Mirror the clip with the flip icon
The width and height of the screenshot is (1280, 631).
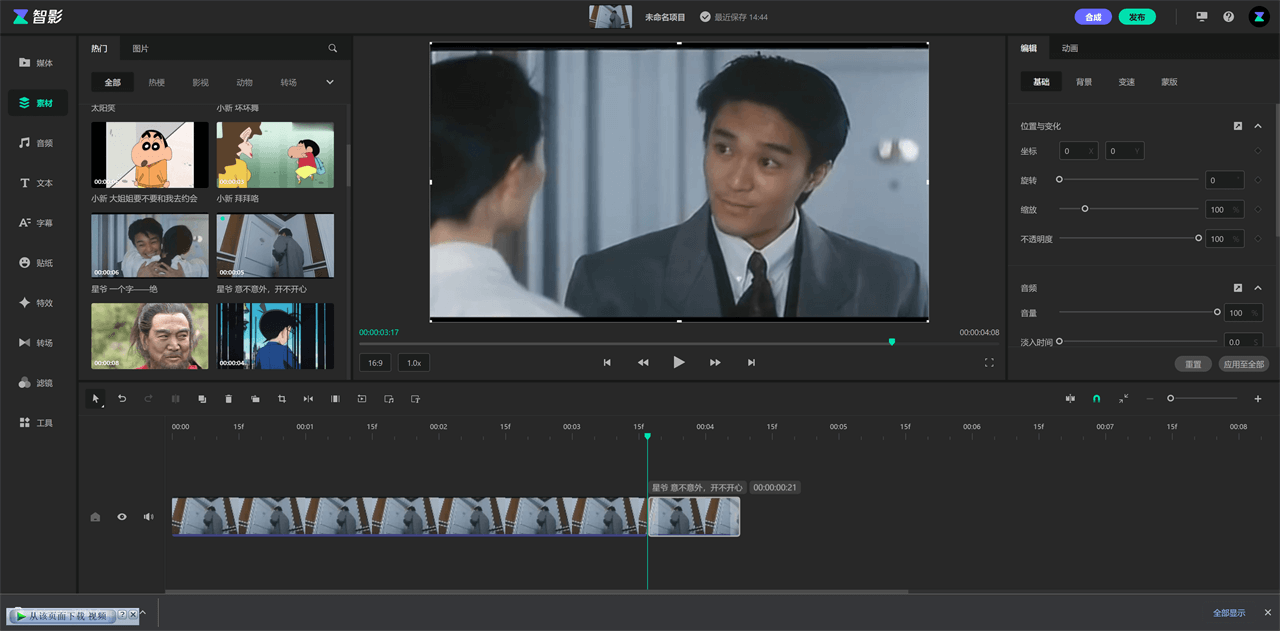click(309, 399)
